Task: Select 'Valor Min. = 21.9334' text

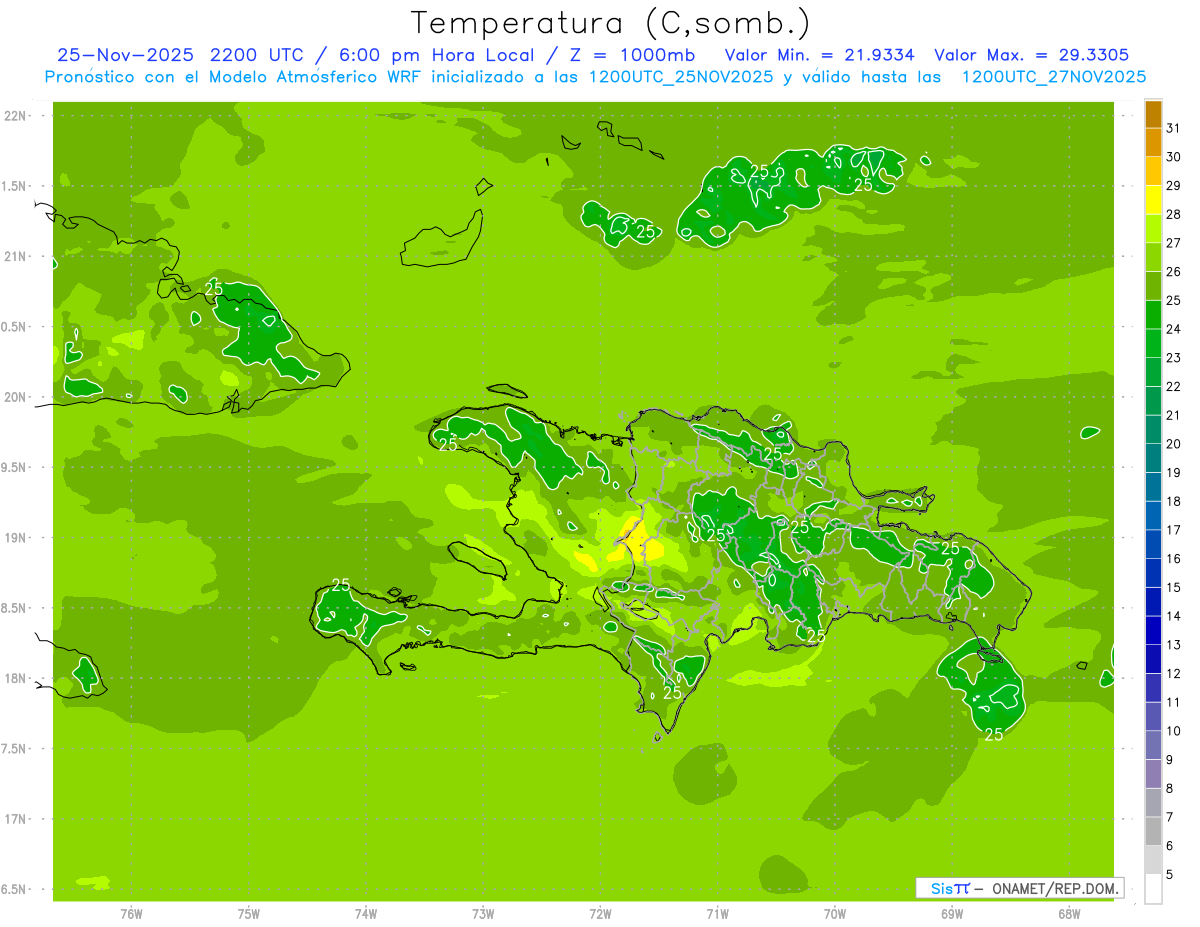Action: [819, 55]
